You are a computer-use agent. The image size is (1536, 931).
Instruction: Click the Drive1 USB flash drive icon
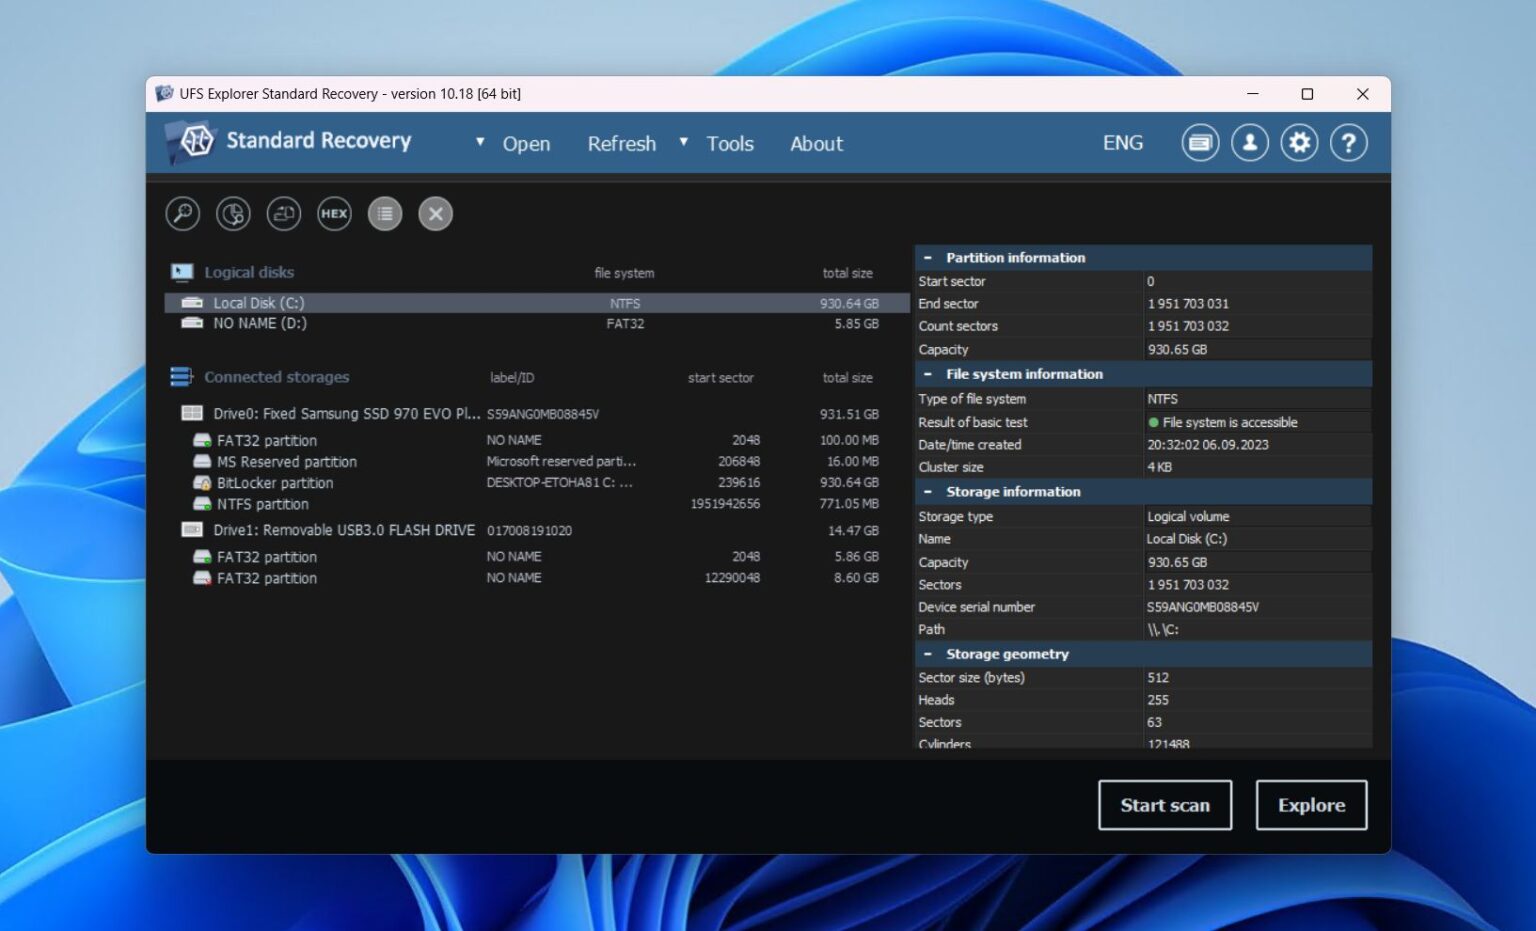point(192,529)
